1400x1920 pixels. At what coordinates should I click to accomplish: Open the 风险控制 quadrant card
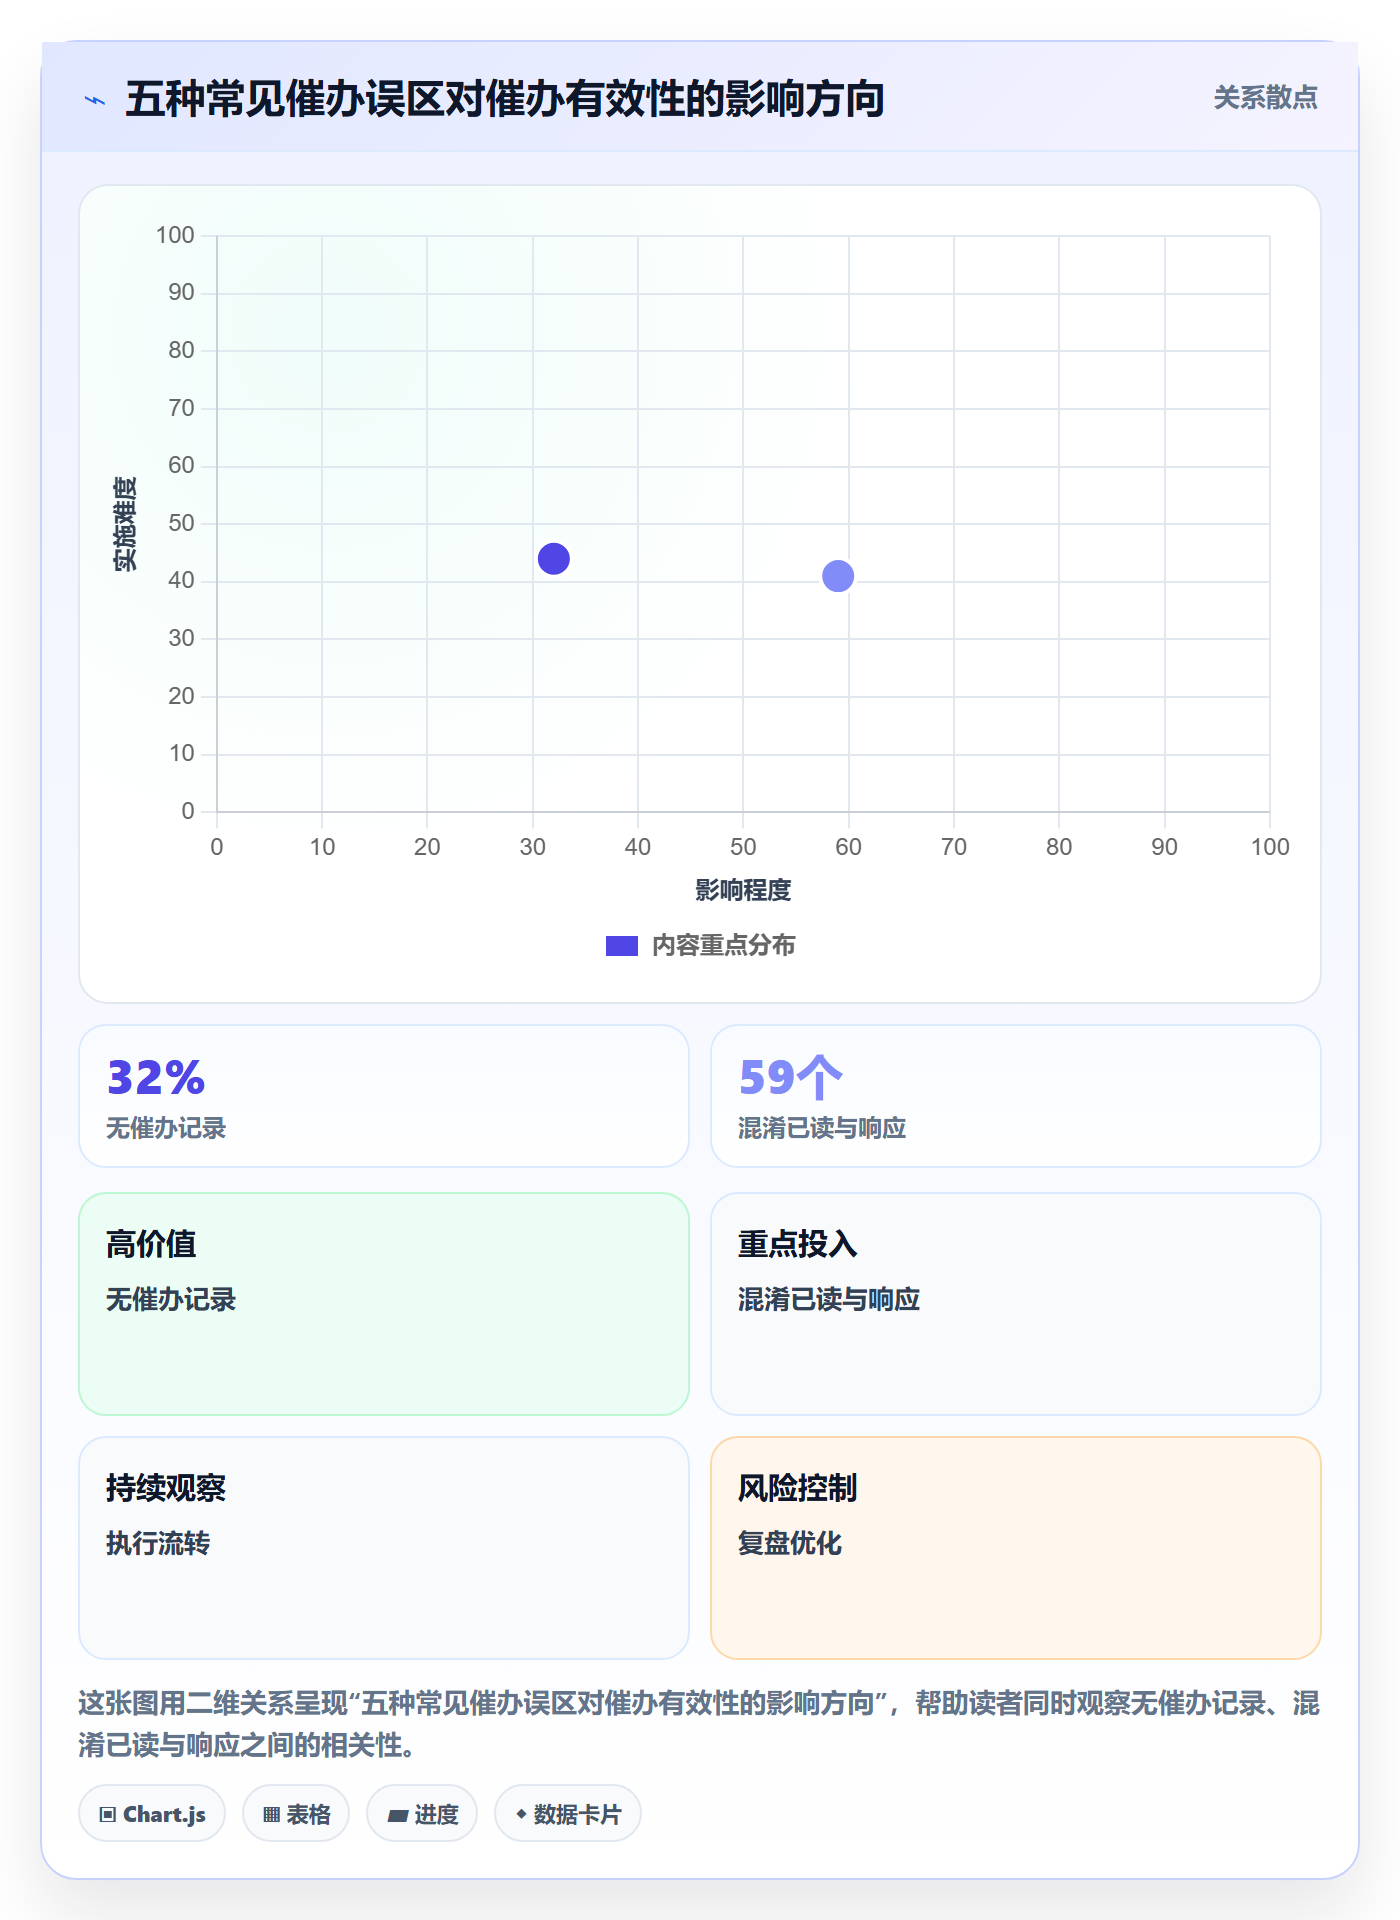click(1016, 1548)
